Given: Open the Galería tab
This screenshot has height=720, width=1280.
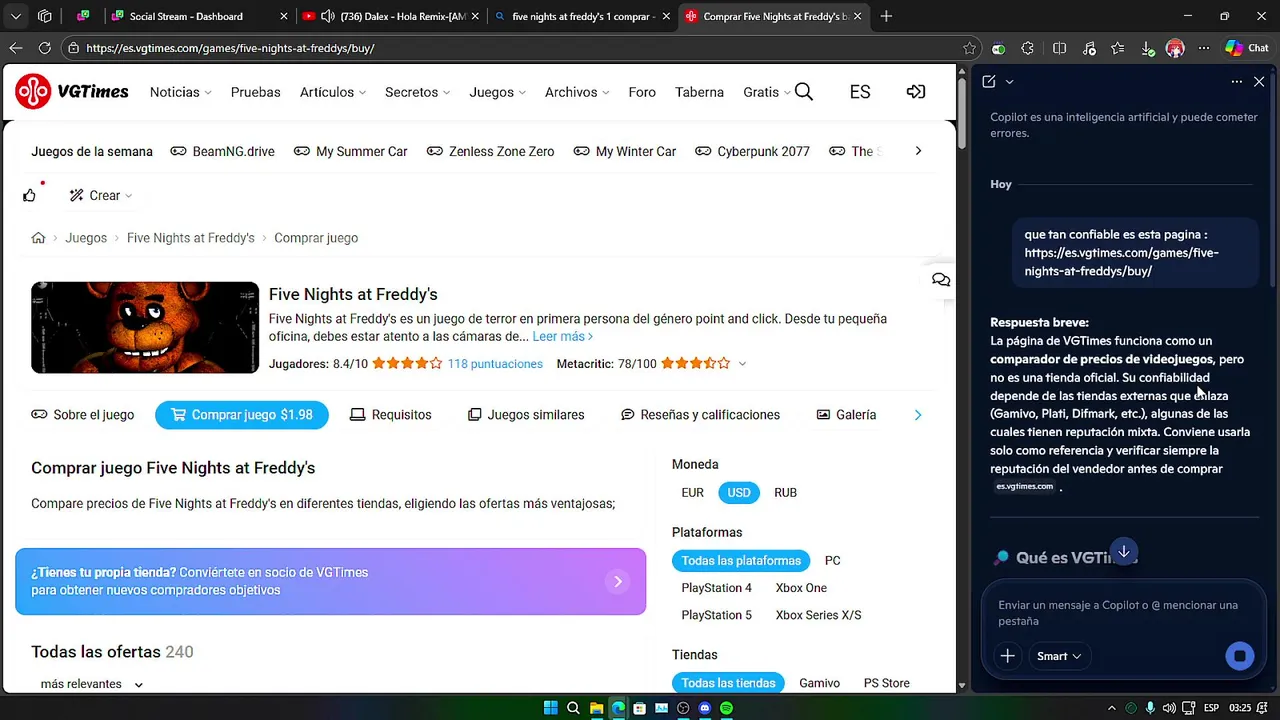Looking at the screenshot, I should pyautogui.click(x=846, y=415).
